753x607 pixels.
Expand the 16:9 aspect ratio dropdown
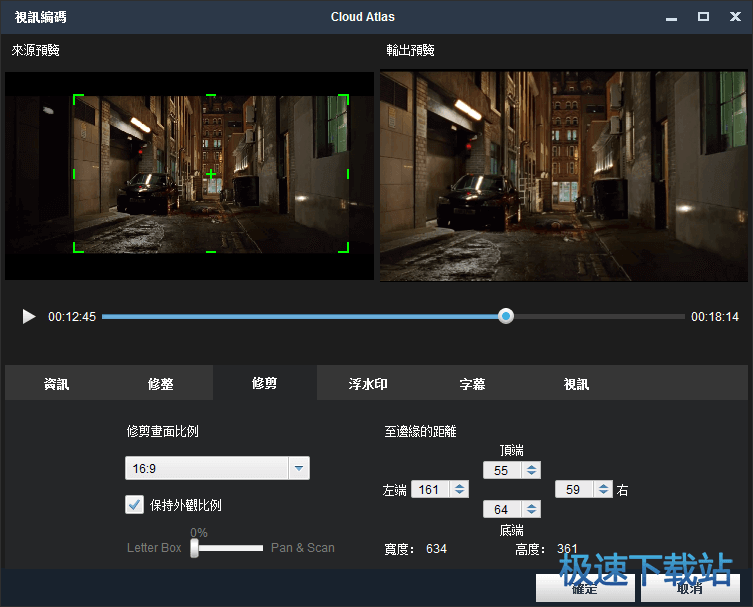tap(217, 468)
